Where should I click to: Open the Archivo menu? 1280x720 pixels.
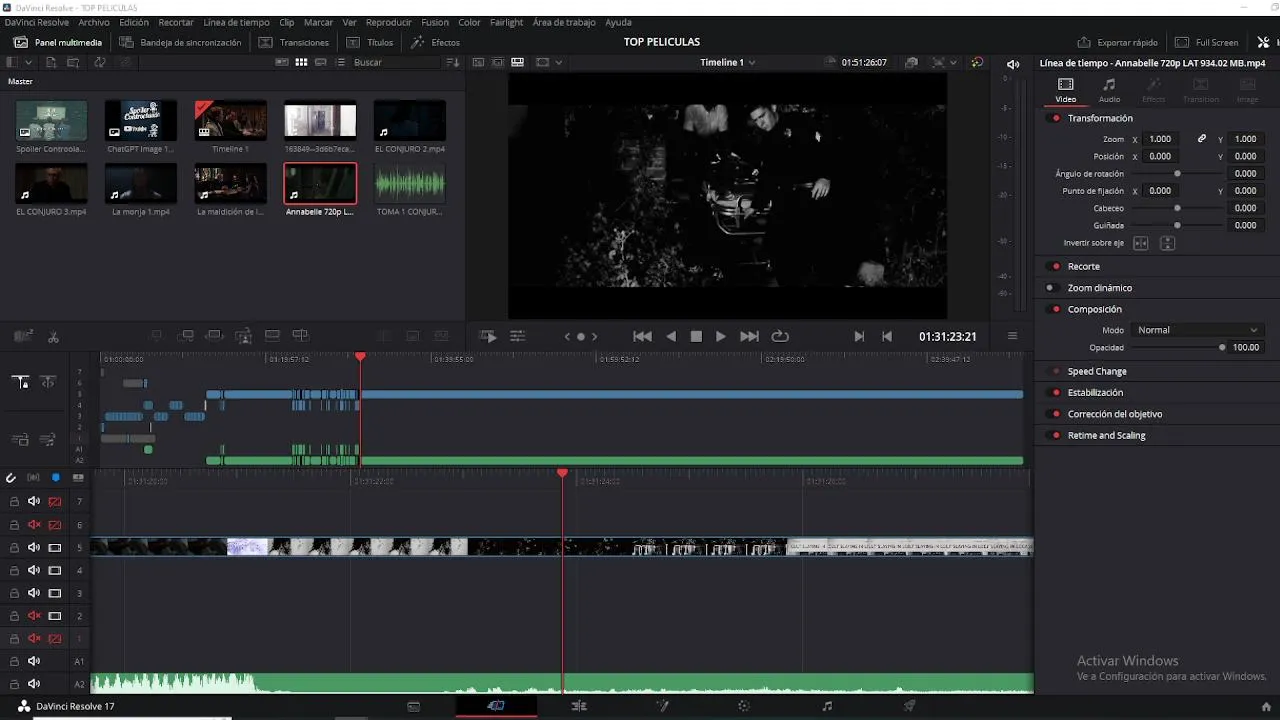pyautogui.click(x=94, y=22)
